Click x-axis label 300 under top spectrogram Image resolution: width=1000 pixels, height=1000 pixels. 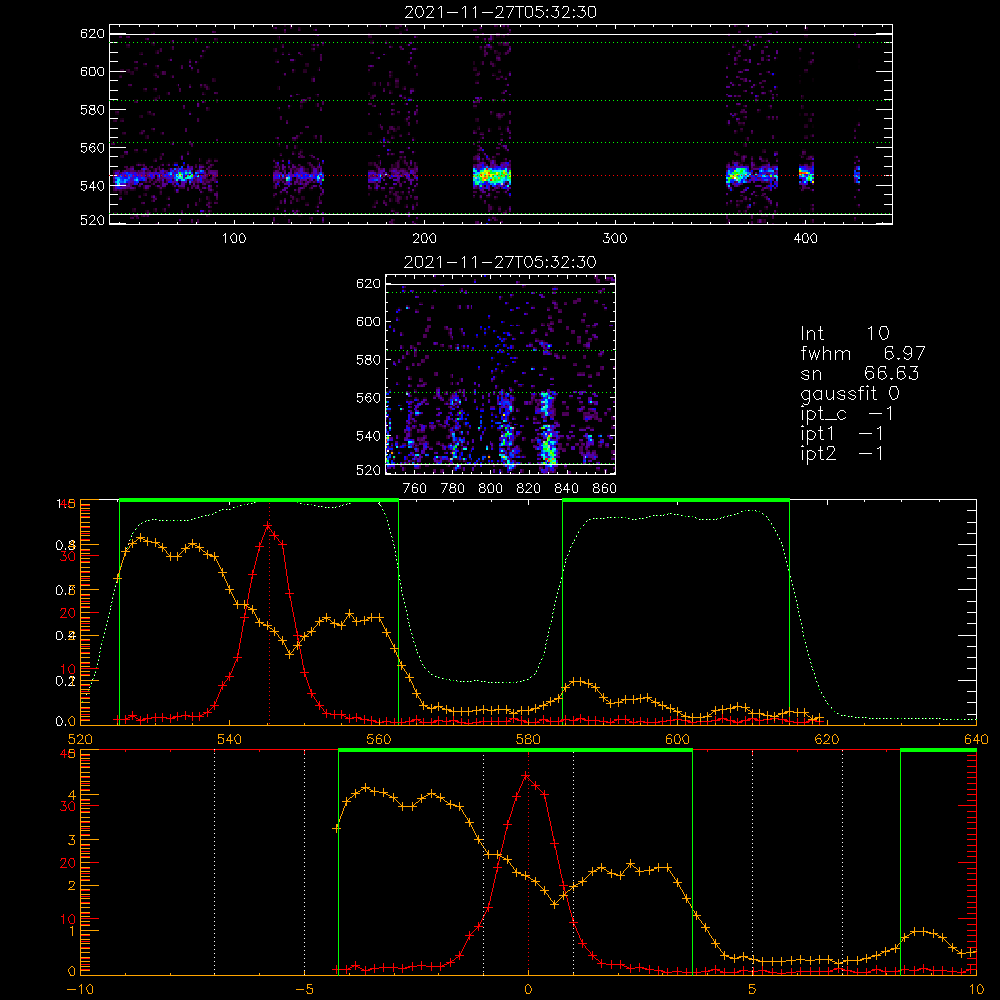(615, 239)
